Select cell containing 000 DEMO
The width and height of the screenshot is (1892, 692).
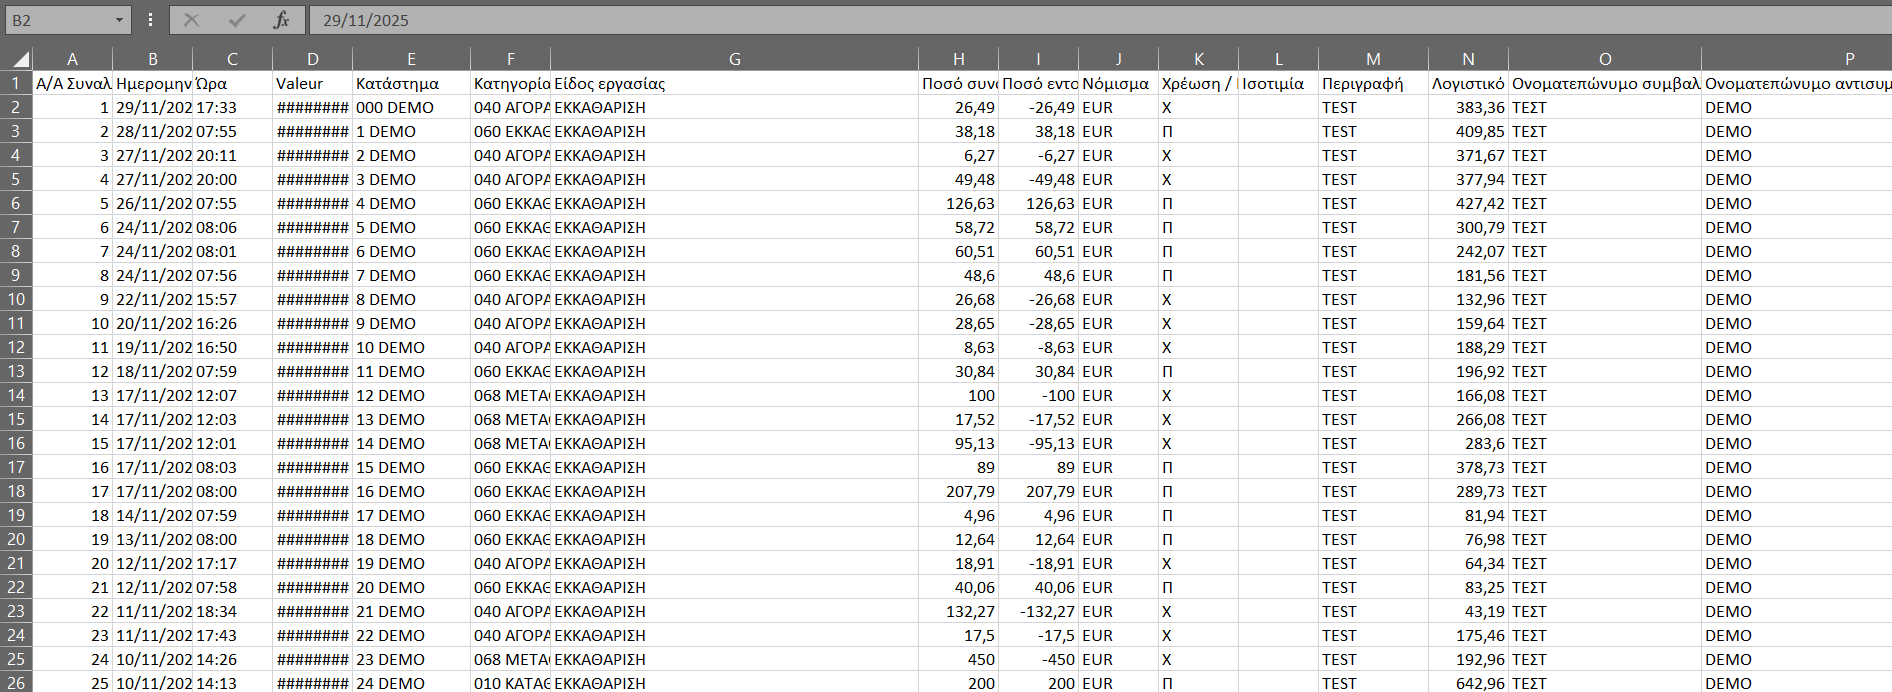coord(410,108)
